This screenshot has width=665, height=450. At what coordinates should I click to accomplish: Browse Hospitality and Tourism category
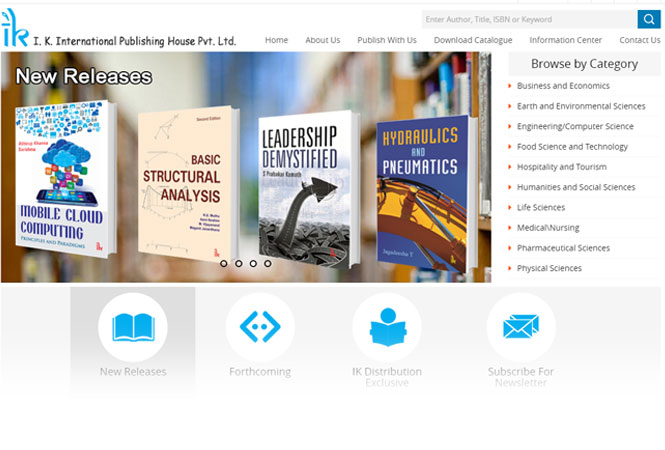point(562,167)
